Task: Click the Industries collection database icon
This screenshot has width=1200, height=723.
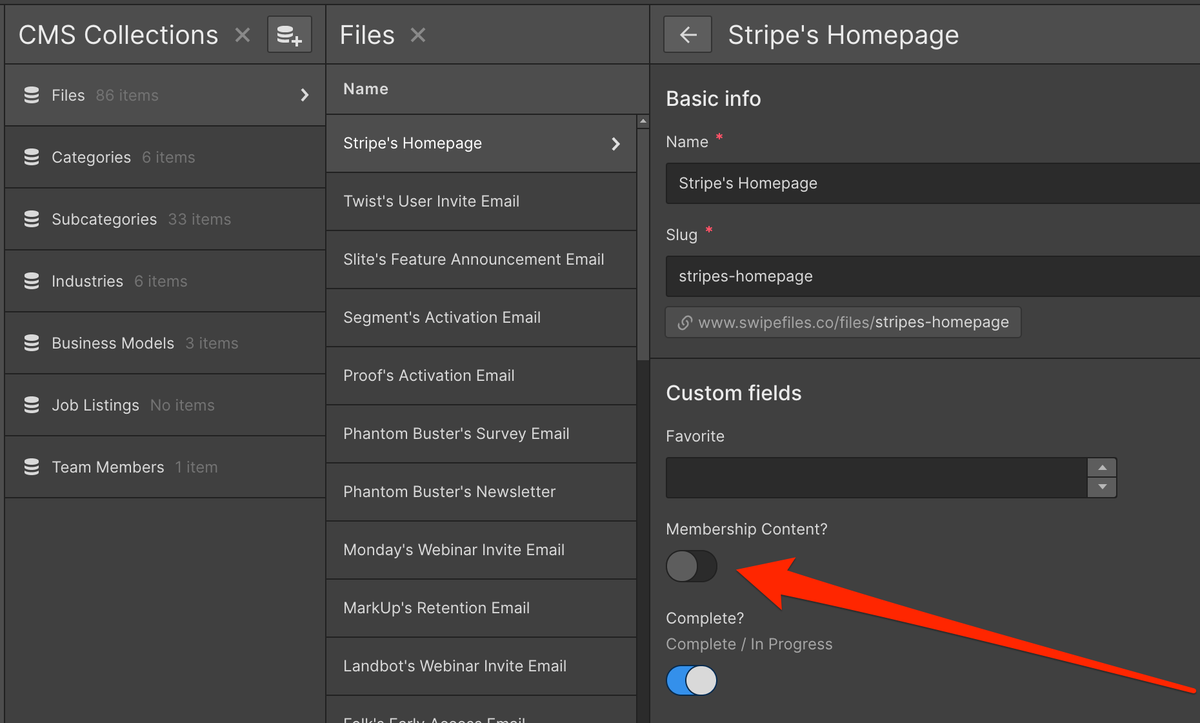Action: point(32,282)
